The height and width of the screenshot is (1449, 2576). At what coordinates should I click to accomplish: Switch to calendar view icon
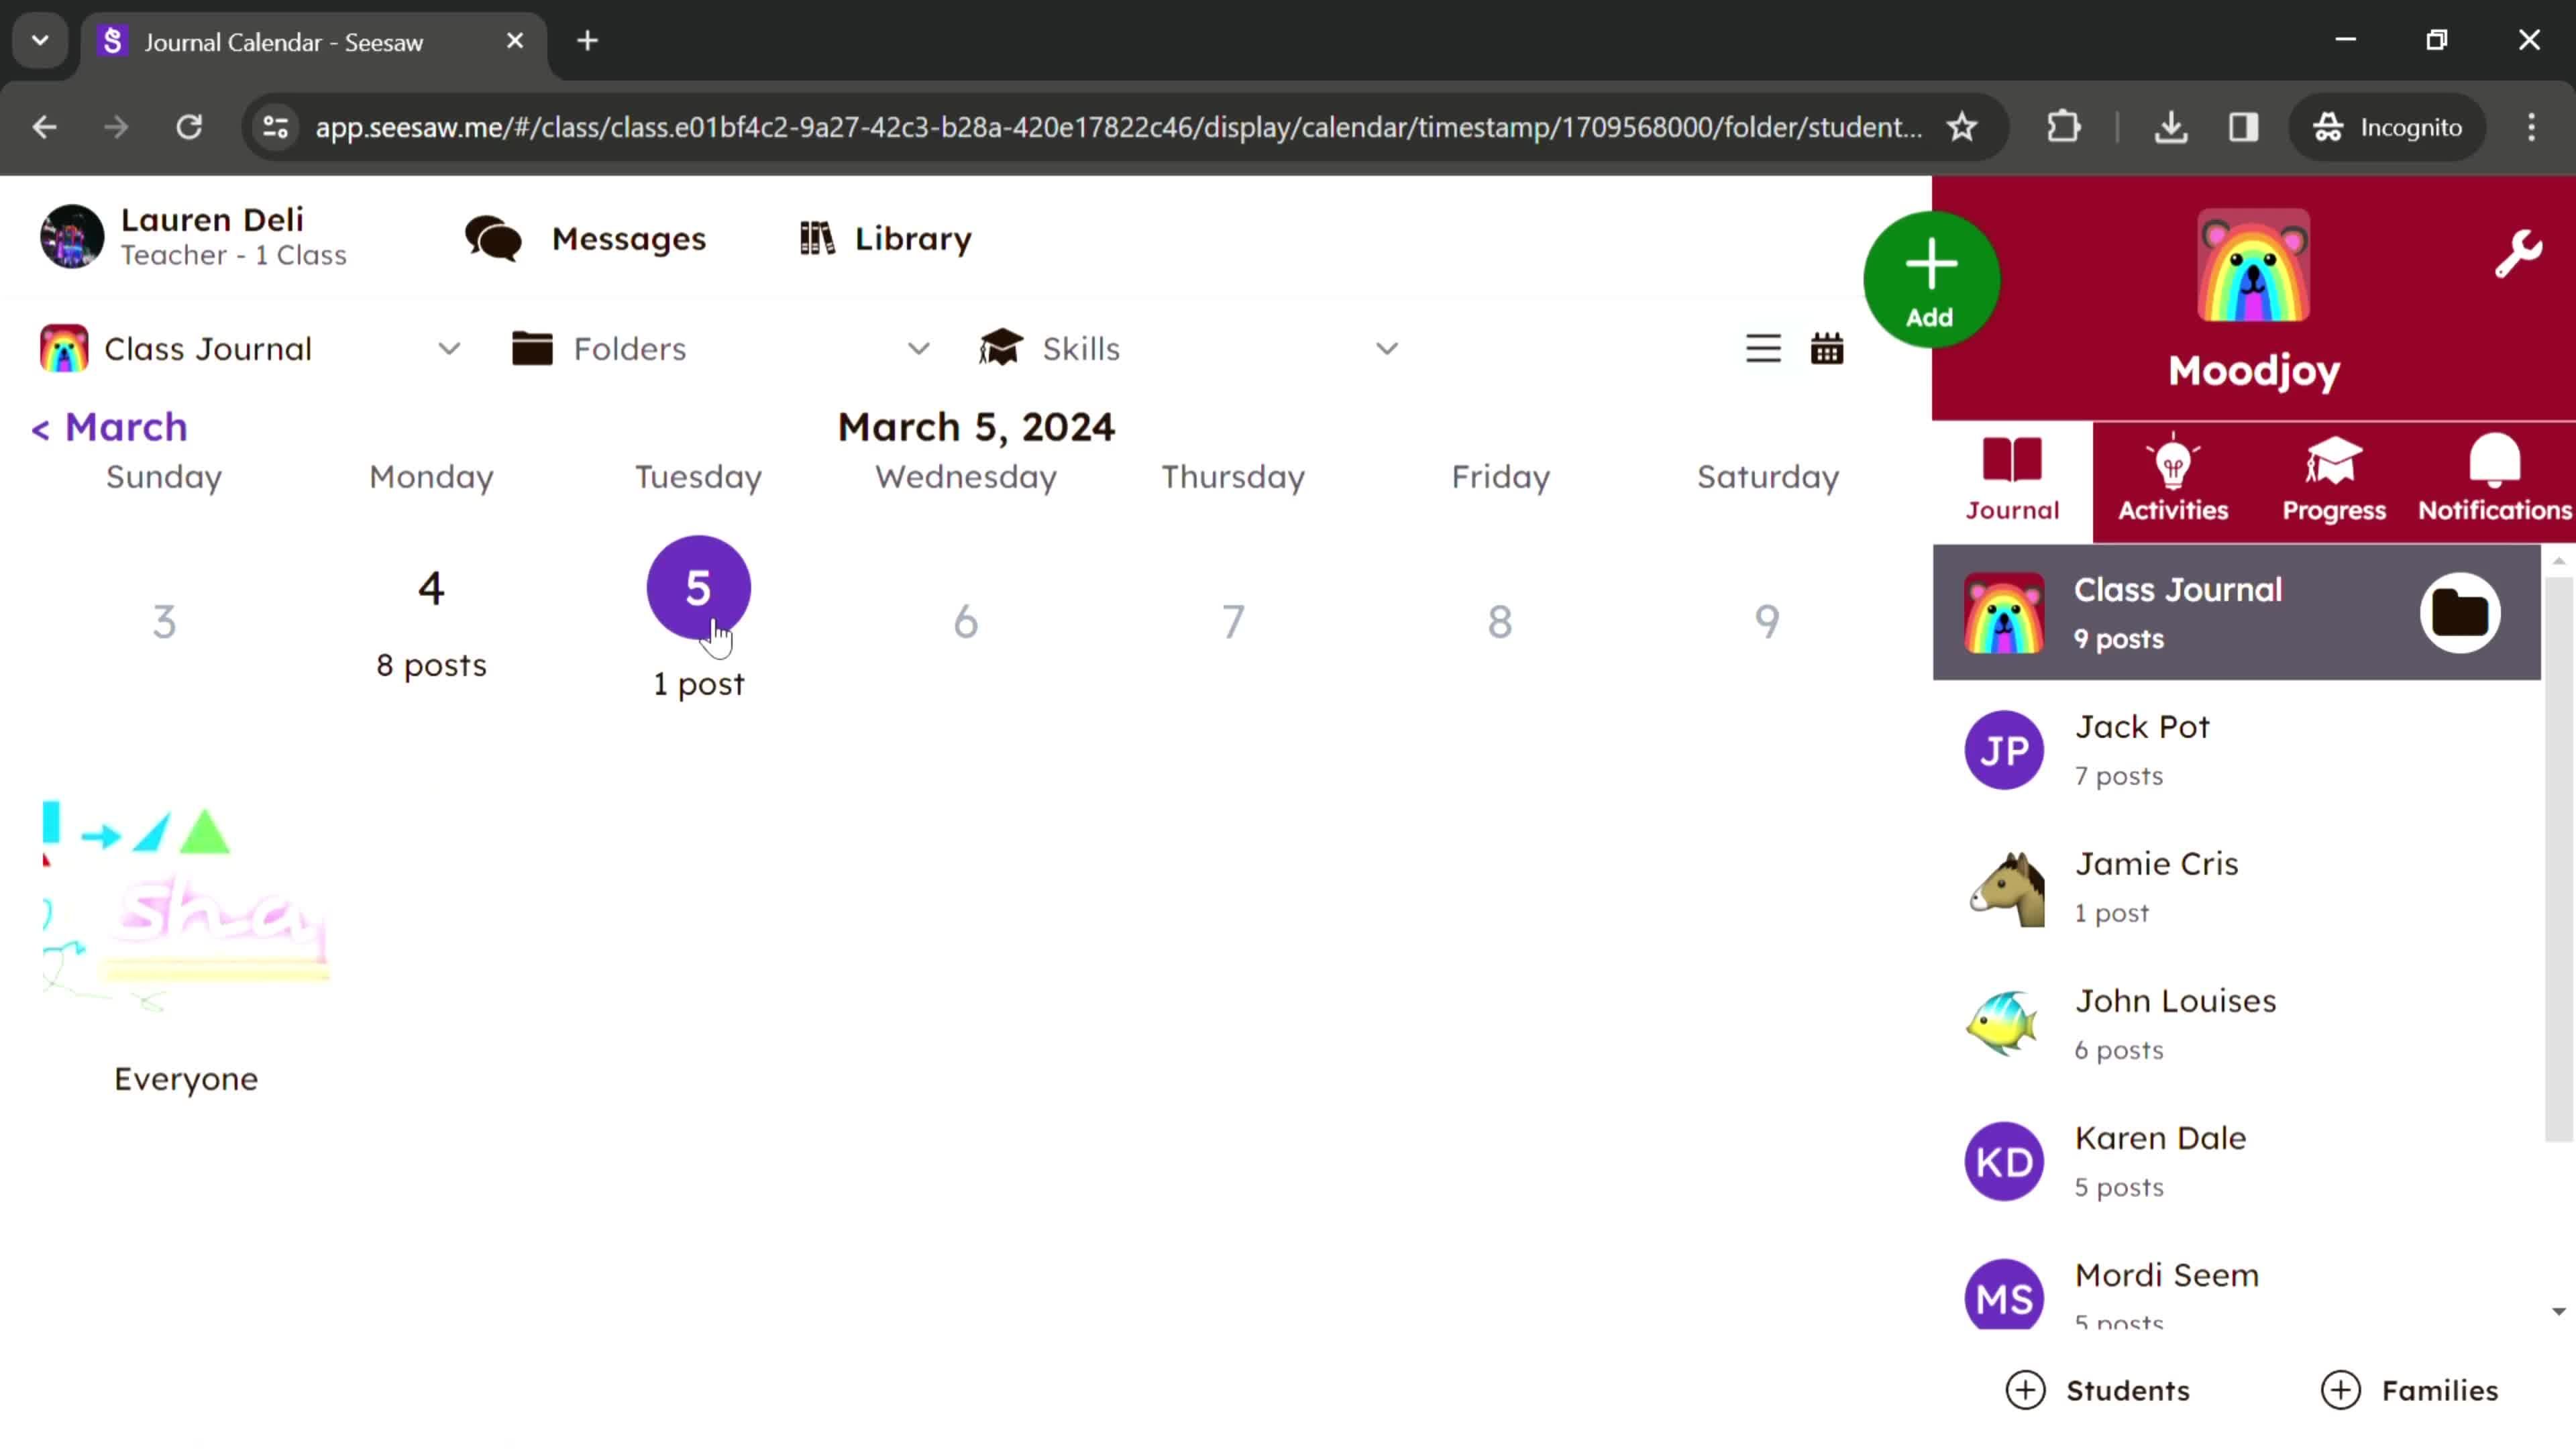pyautogui.click(x=1827, y=349)
